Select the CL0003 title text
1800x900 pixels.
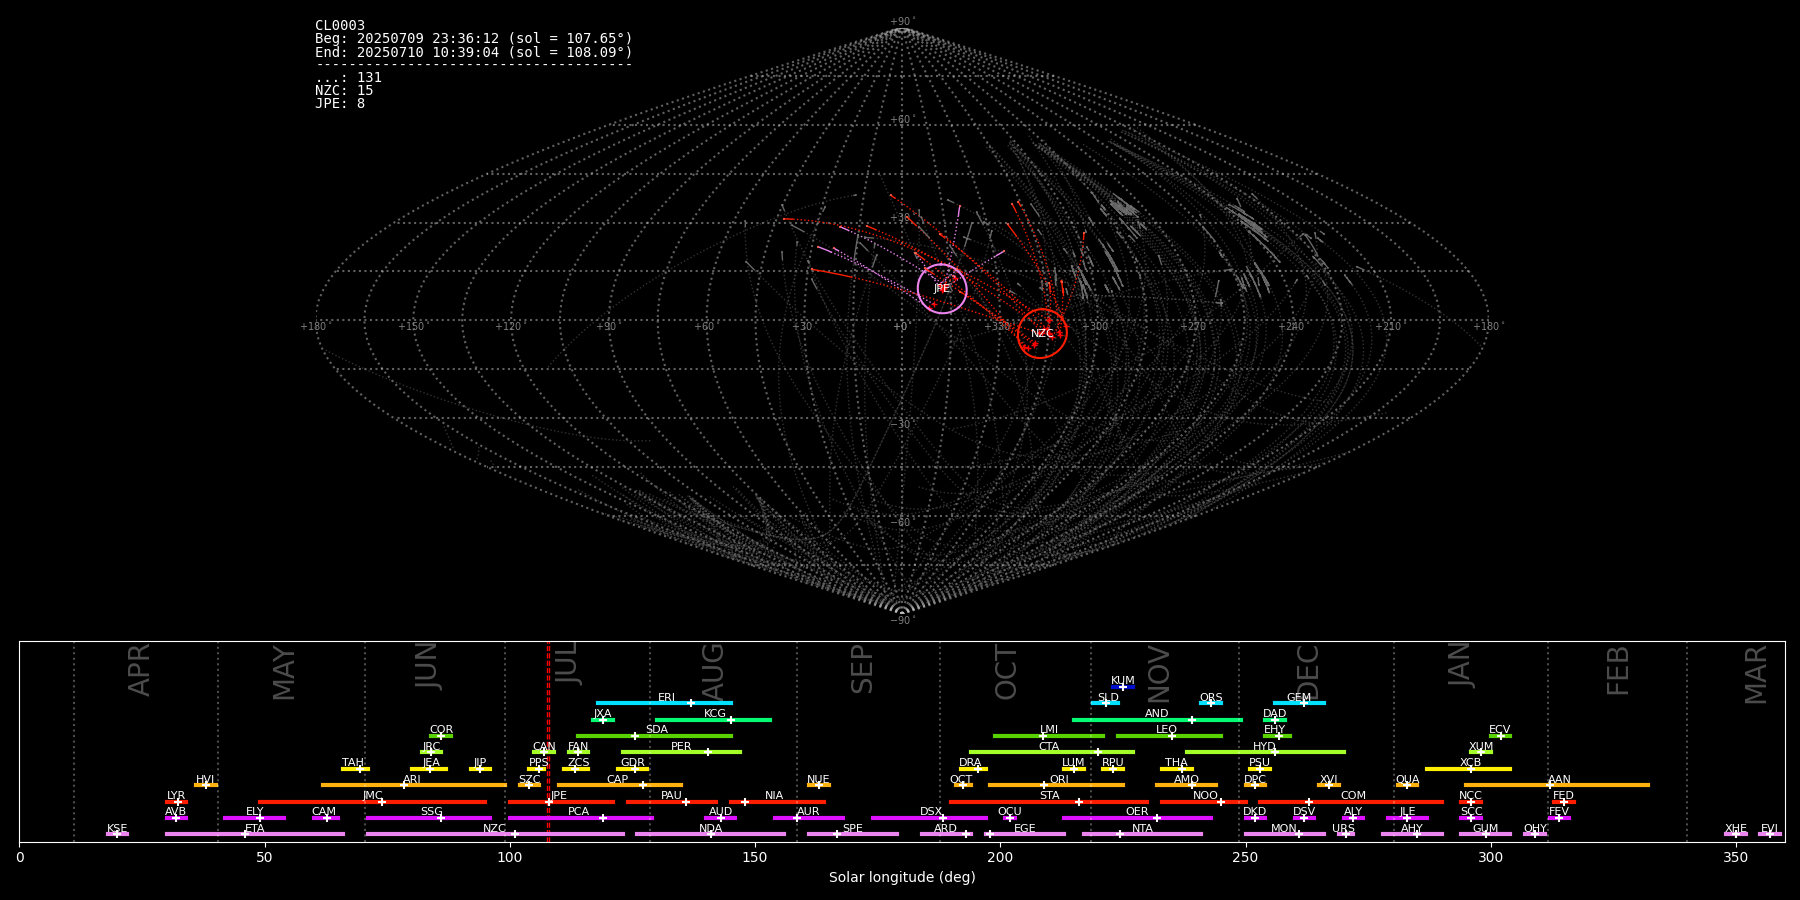click(340, 26)
